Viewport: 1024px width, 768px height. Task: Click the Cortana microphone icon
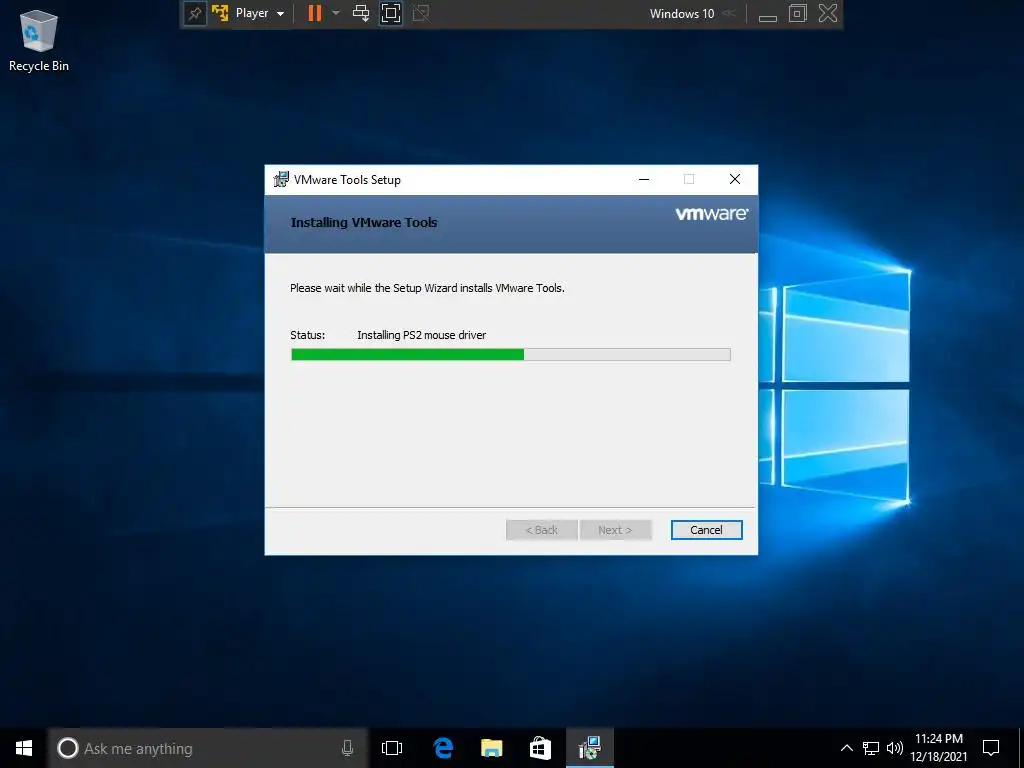[347, 748]
